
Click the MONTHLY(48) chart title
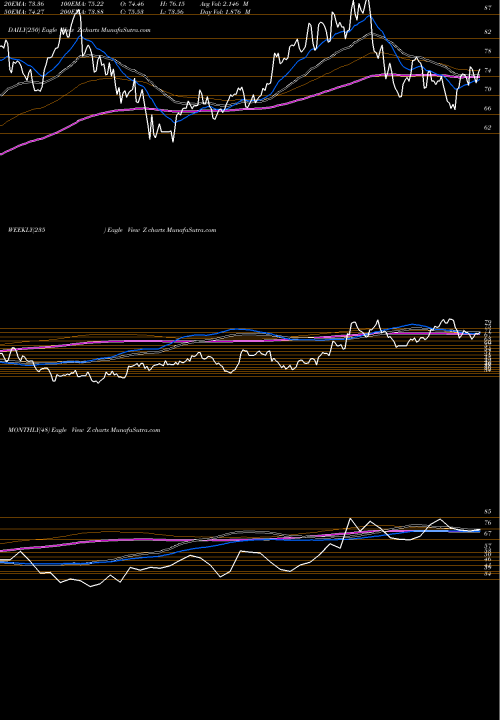(84, 430)
